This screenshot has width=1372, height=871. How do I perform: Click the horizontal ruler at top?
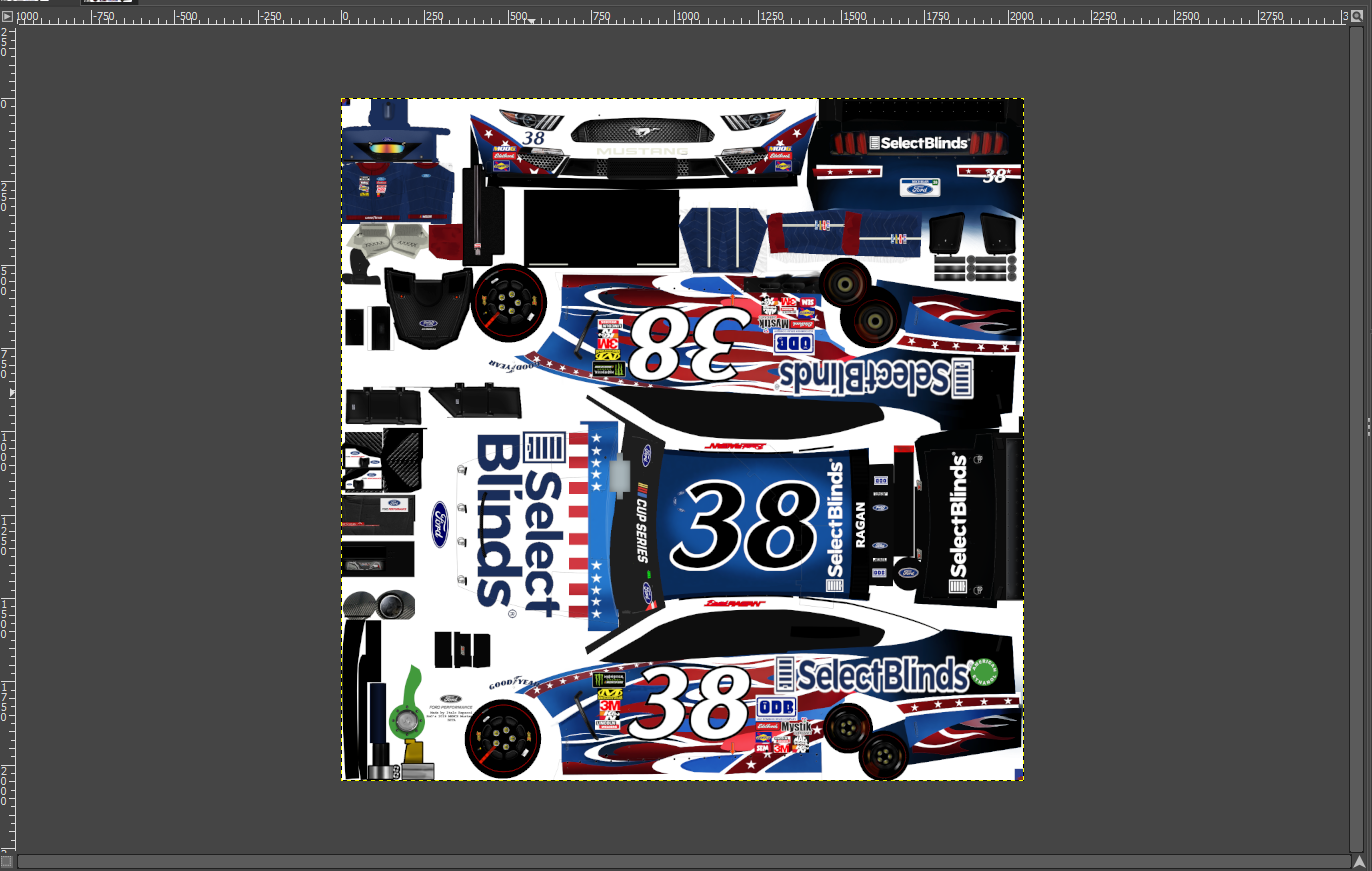coord(683,17)
